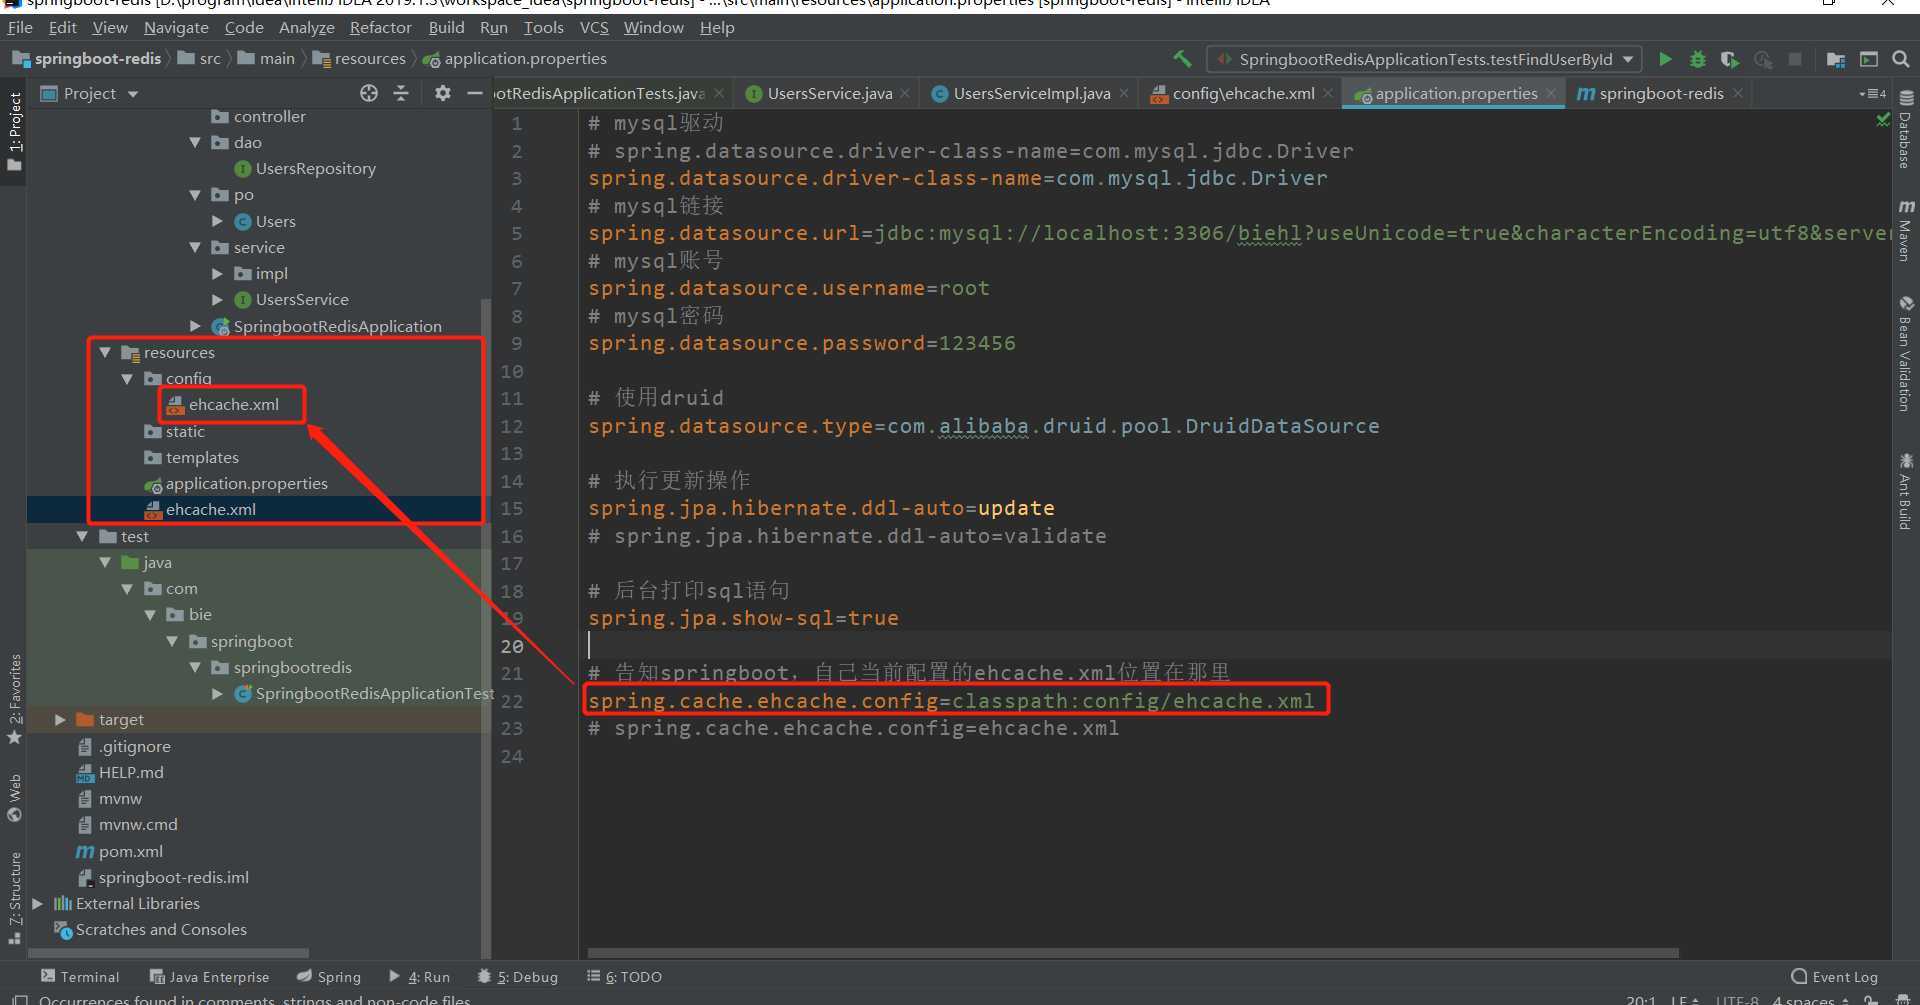Select HELP.md in project tree
Viewport: 1920px width, 1005px height.
tap(130, 773)
